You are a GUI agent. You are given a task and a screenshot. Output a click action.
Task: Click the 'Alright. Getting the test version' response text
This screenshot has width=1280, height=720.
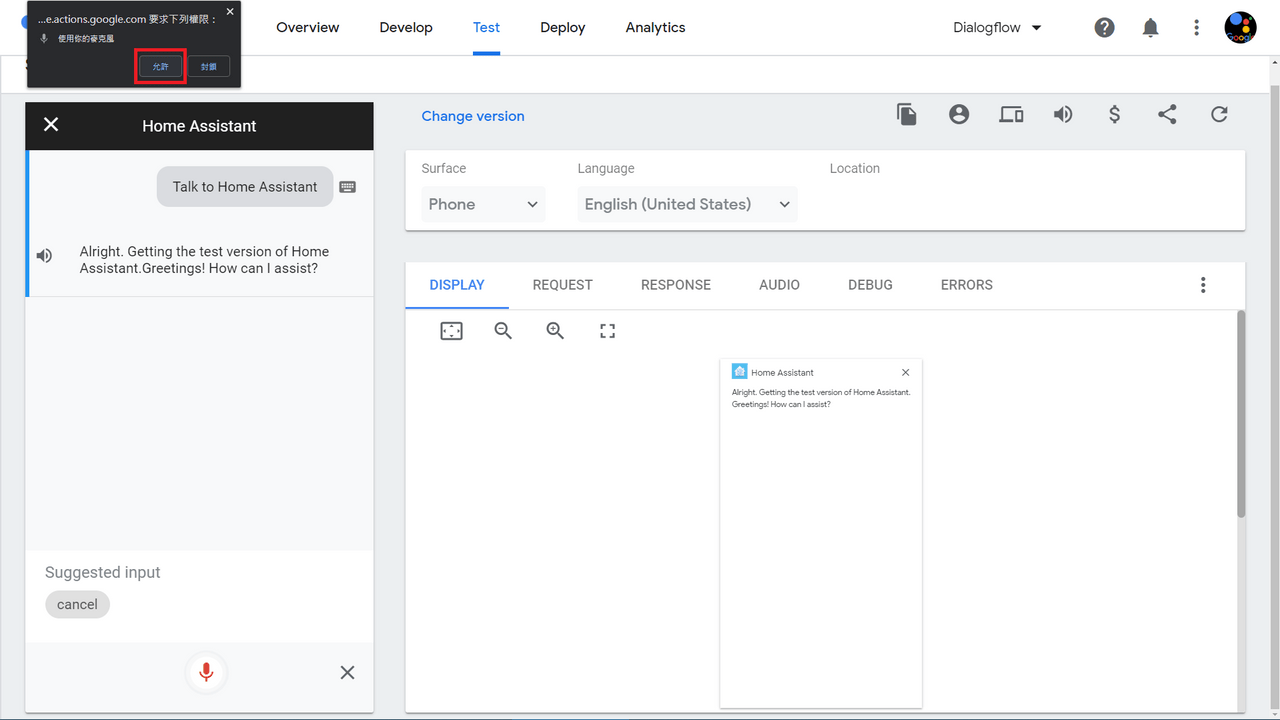coord(204,260)
